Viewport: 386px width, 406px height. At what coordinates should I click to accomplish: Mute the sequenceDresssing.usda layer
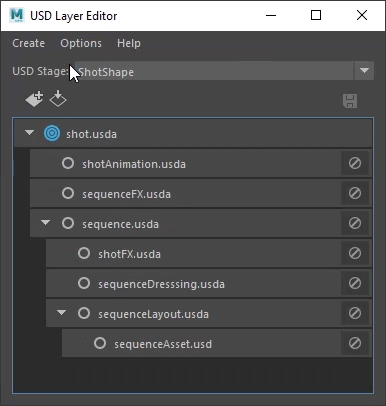[x=355, y=283]
